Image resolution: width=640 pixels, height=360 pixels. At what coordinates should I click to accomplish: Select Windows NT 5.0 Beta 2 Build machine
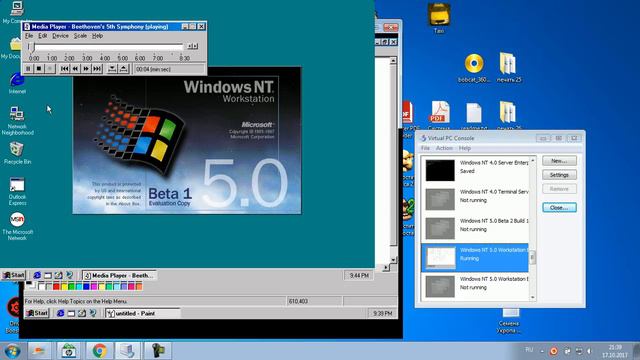(476, 228)
